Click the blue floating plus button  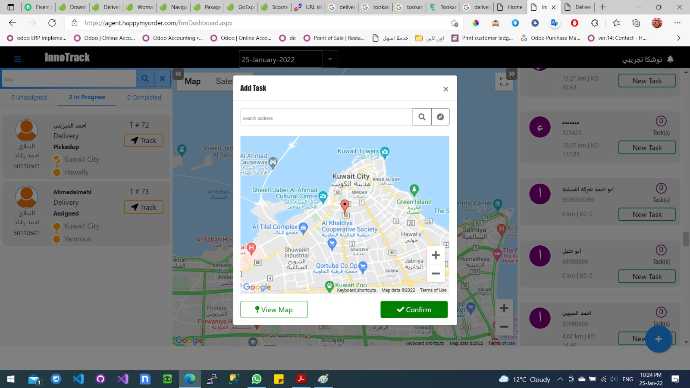(658, 339)
